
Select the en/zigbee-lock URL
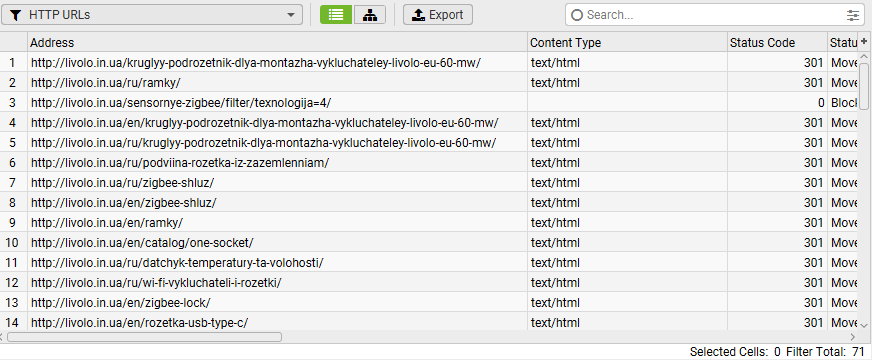point(121,303)
